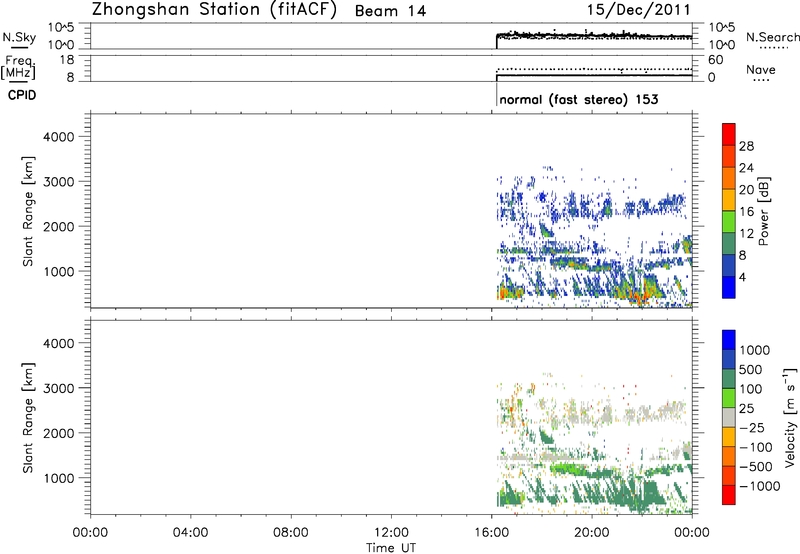Viewport: 800px width, 554px height.
Task: Click the date '15/Dec/2011'
Action: pos(638,10)
